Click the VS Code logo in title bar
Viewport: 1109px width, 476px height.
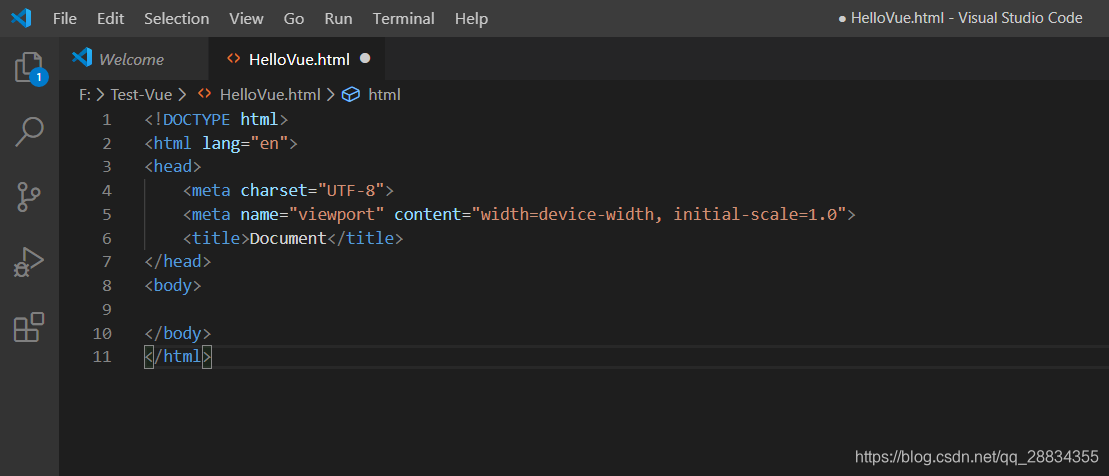21,18
